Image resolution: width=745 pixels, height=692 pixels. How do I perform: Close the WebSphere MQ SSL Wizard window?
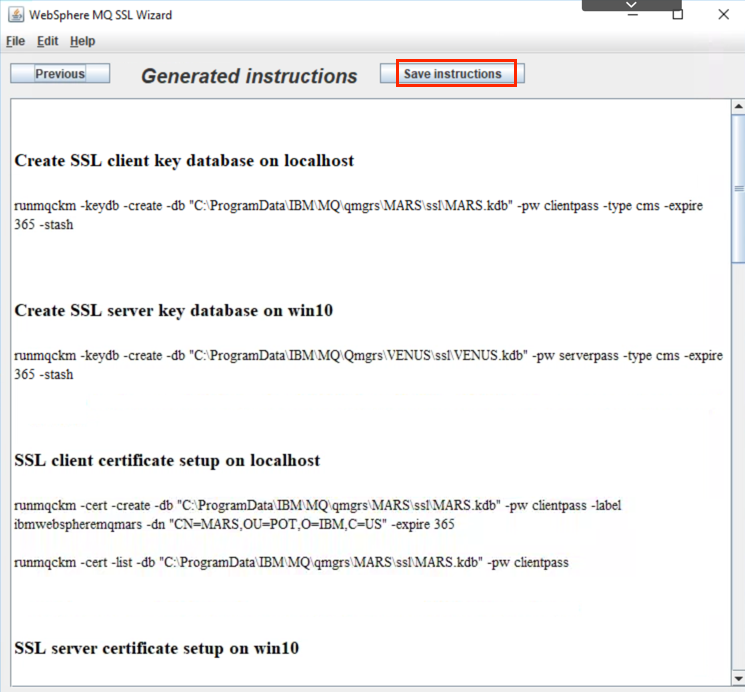pos(724,15)
